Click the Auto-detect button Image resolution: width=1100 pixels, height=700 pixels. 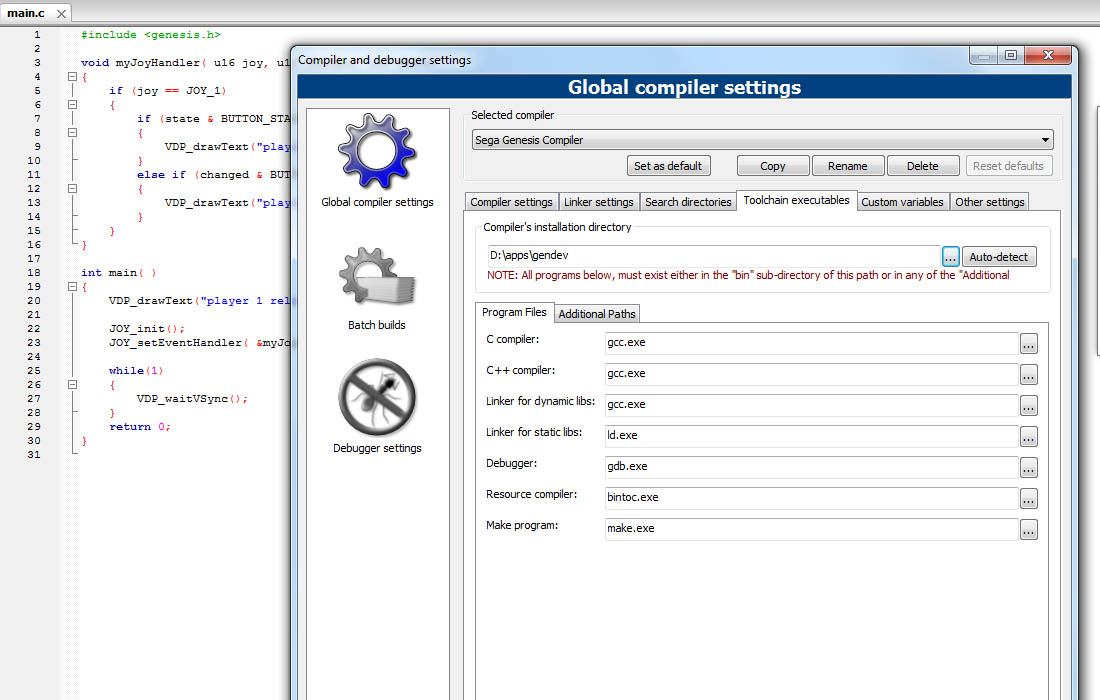[x=999, y=257]
